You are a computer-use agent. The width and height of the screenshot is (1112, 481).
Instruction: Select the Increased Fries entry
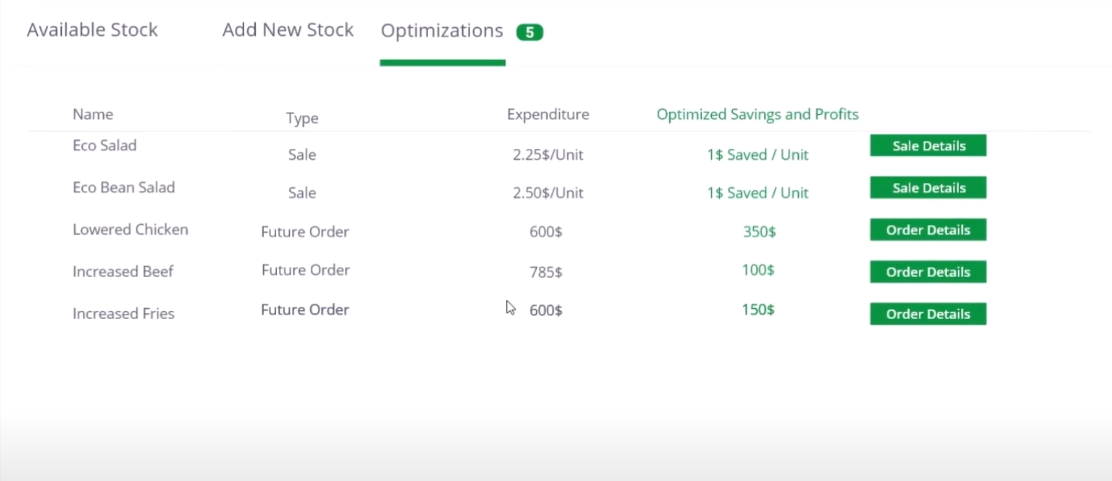coord(123,314)
